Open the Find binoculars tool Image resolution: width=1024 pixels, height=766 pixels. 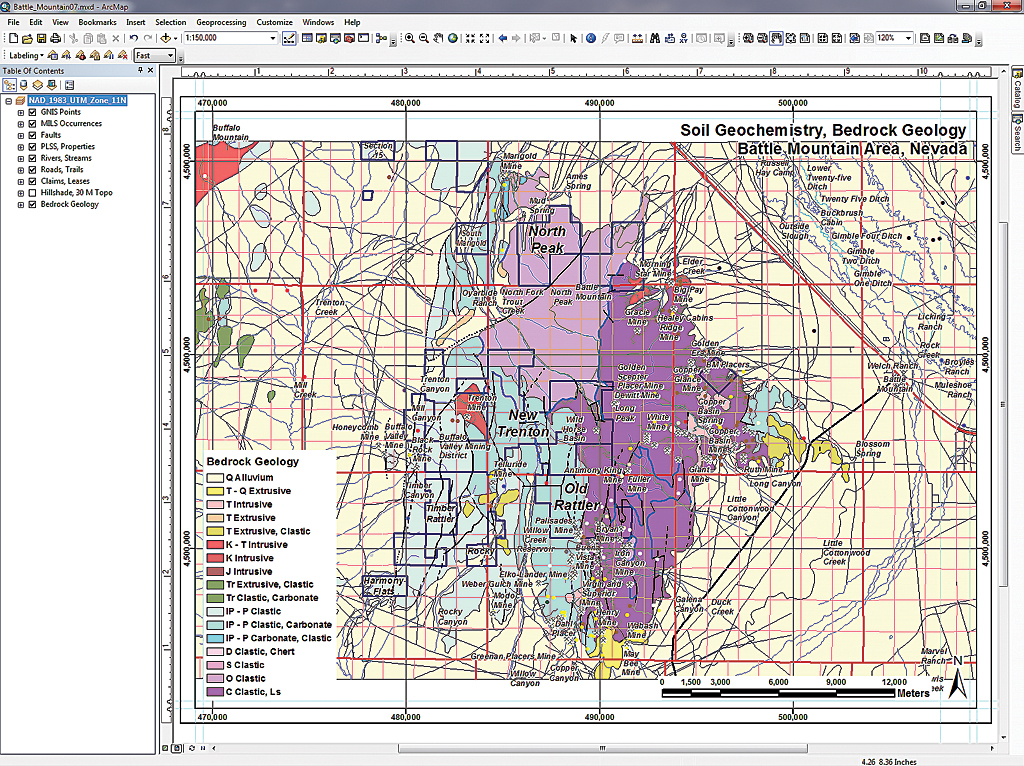pyautogui.click(x=655, y=39)
